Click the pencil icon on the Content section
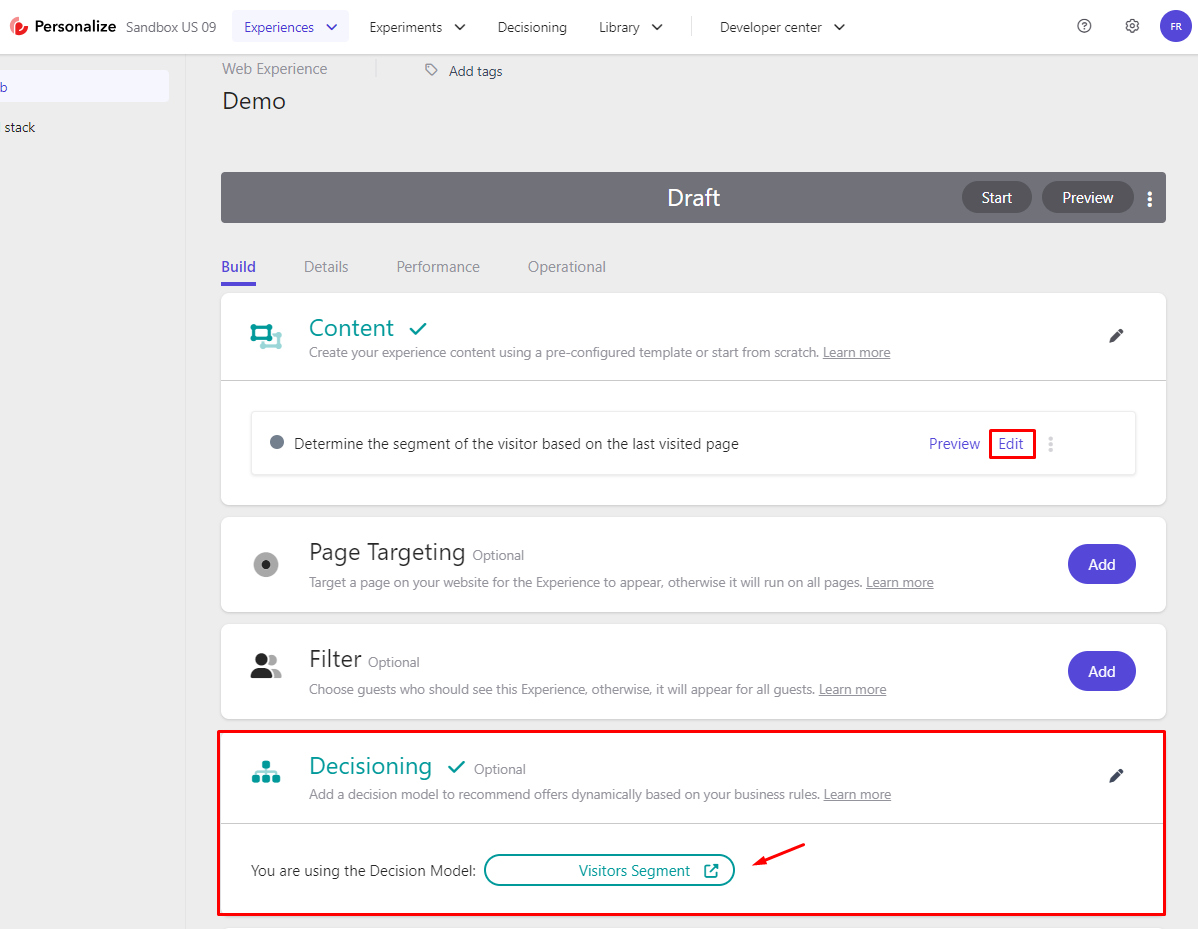The width and height of the screenshot is (1198, 929). point(1116,336)
